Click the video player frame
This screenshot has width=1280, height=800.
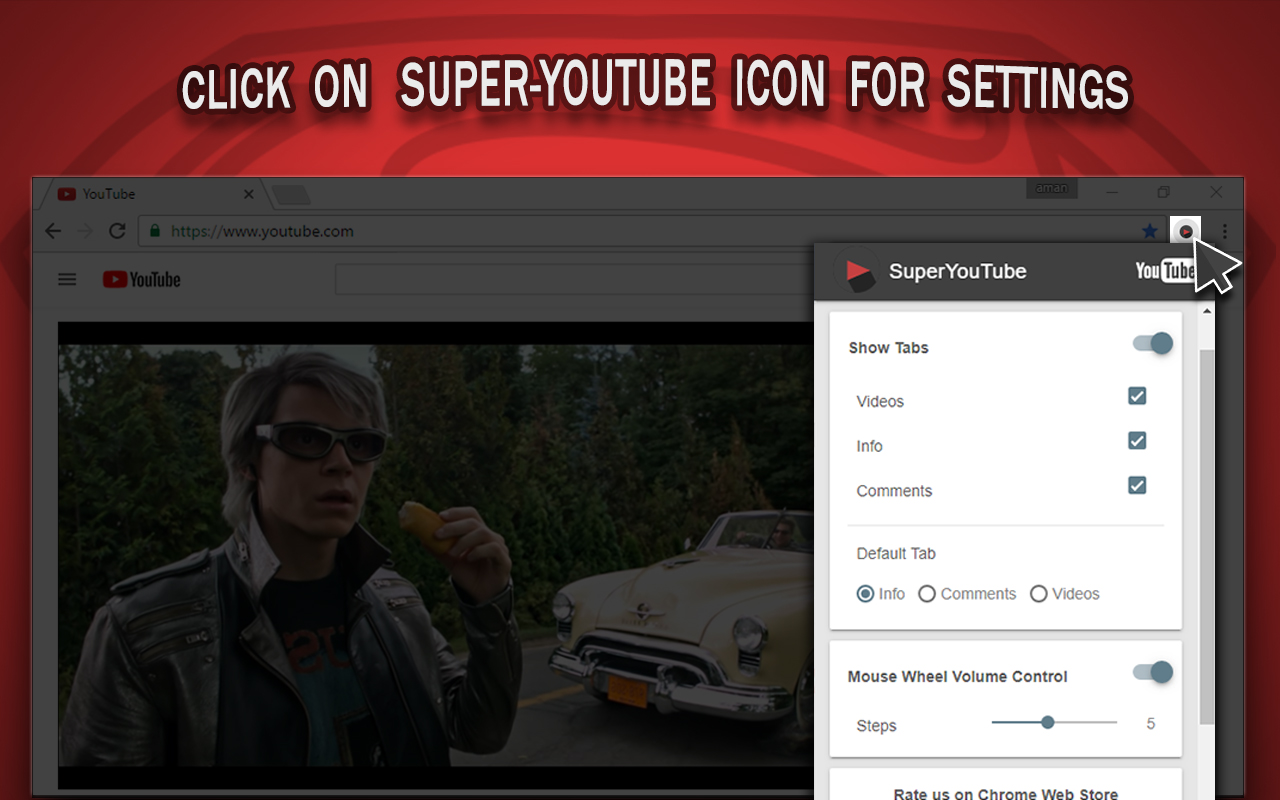coord(436,556)
